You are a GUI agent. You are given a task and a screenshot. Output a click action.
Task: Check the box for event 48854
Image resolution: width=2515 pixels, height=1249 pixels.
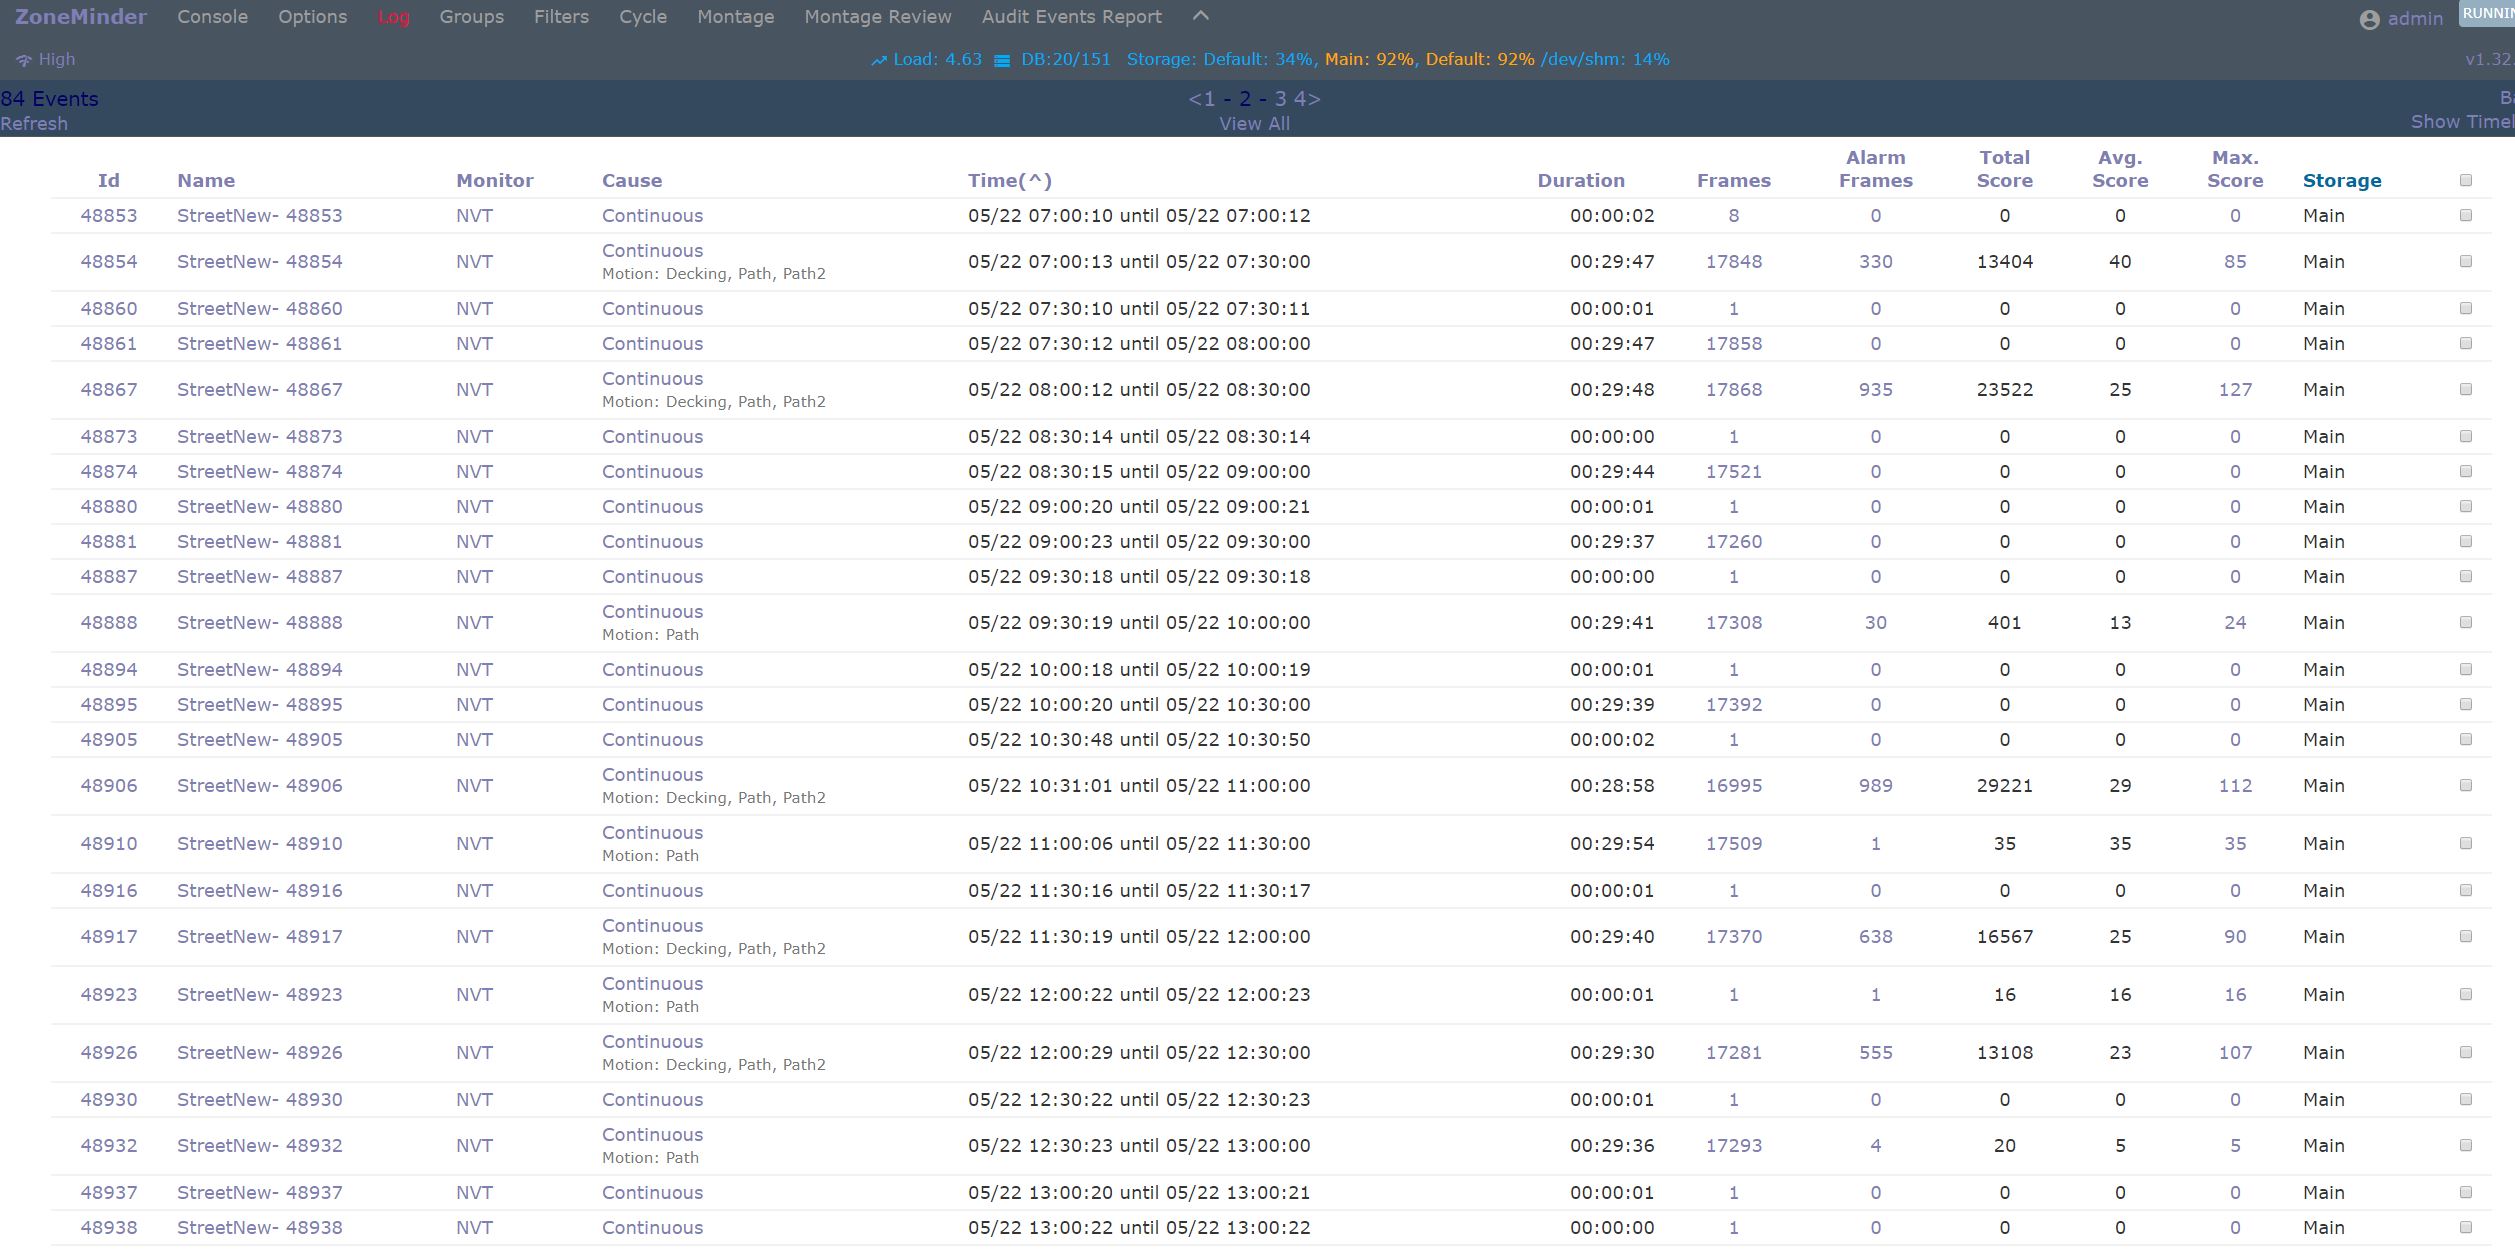(x=2465, y=262)
